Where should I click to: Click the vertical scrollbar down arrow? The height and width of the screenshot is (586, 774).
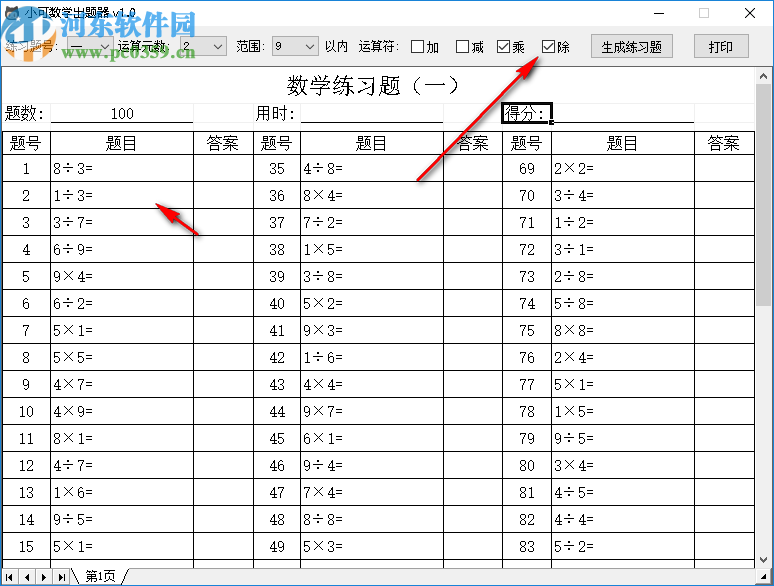click(764, 560)
